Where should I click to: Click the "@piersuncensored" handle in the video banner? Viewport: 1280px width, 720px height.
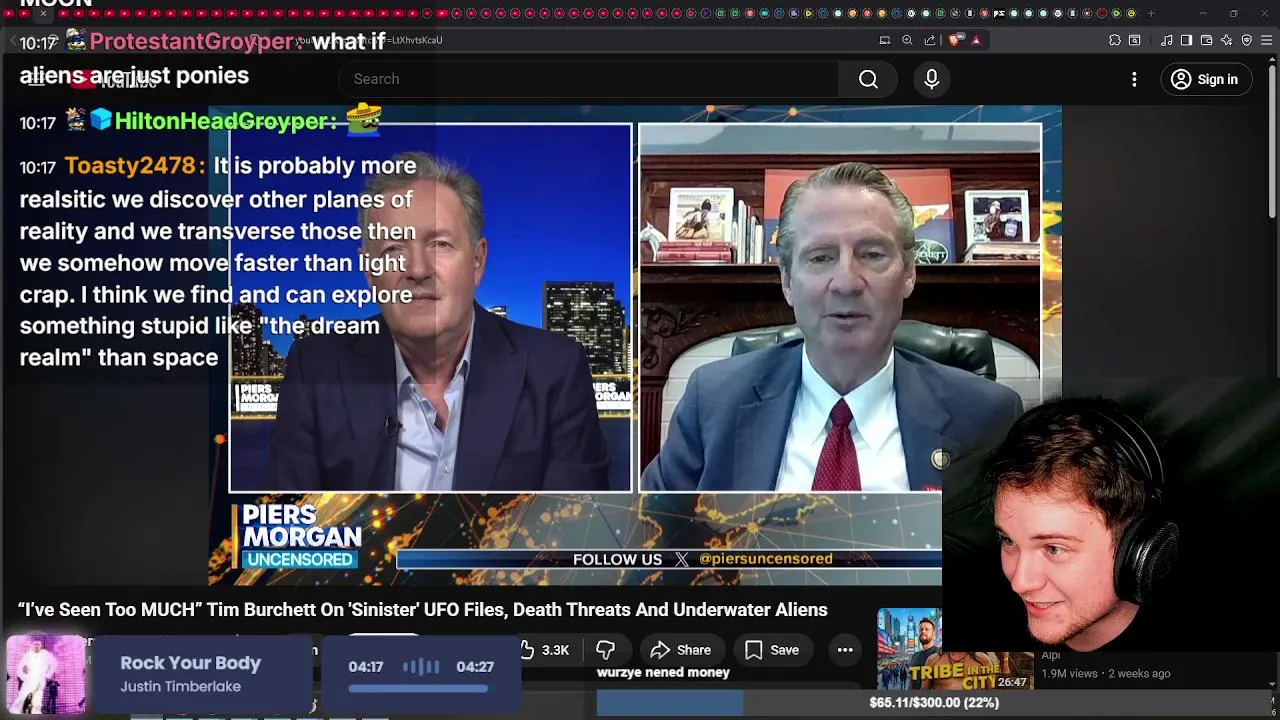pos(765,559)
